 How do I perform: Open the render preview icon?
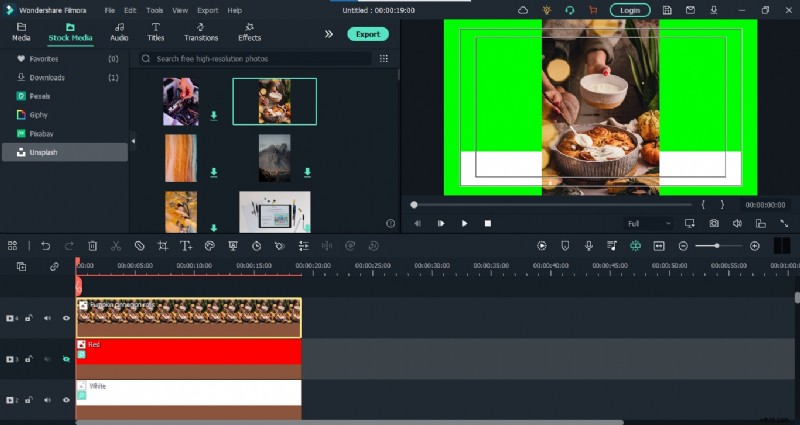point(542,246)
